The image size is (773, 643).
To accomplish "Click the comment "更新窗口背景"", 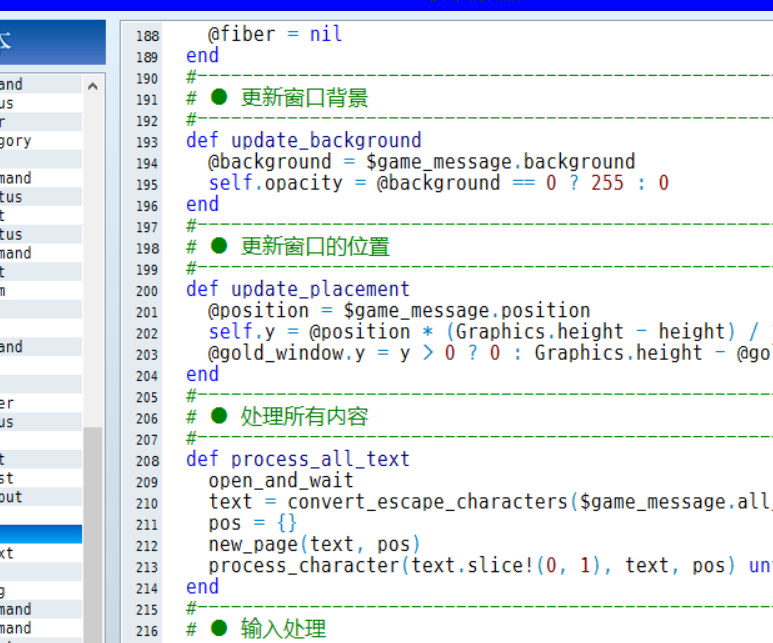I will tap(304, 98).
